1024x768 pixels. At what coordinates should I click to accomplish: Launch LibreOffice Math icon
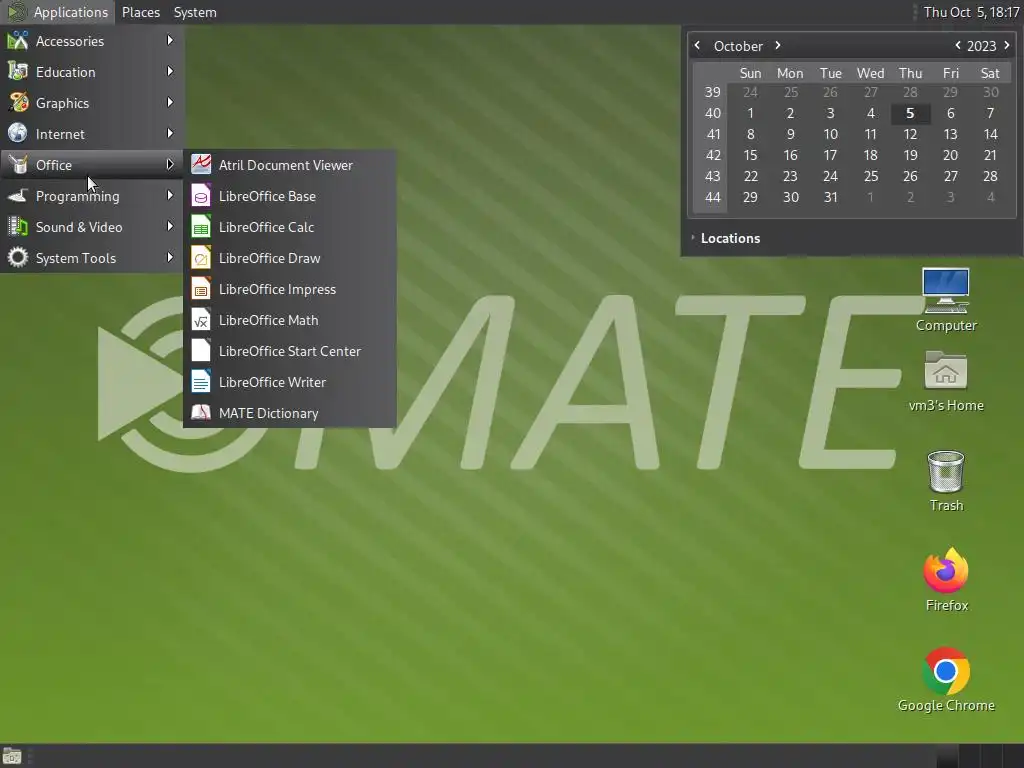click(x=200, y=320)
